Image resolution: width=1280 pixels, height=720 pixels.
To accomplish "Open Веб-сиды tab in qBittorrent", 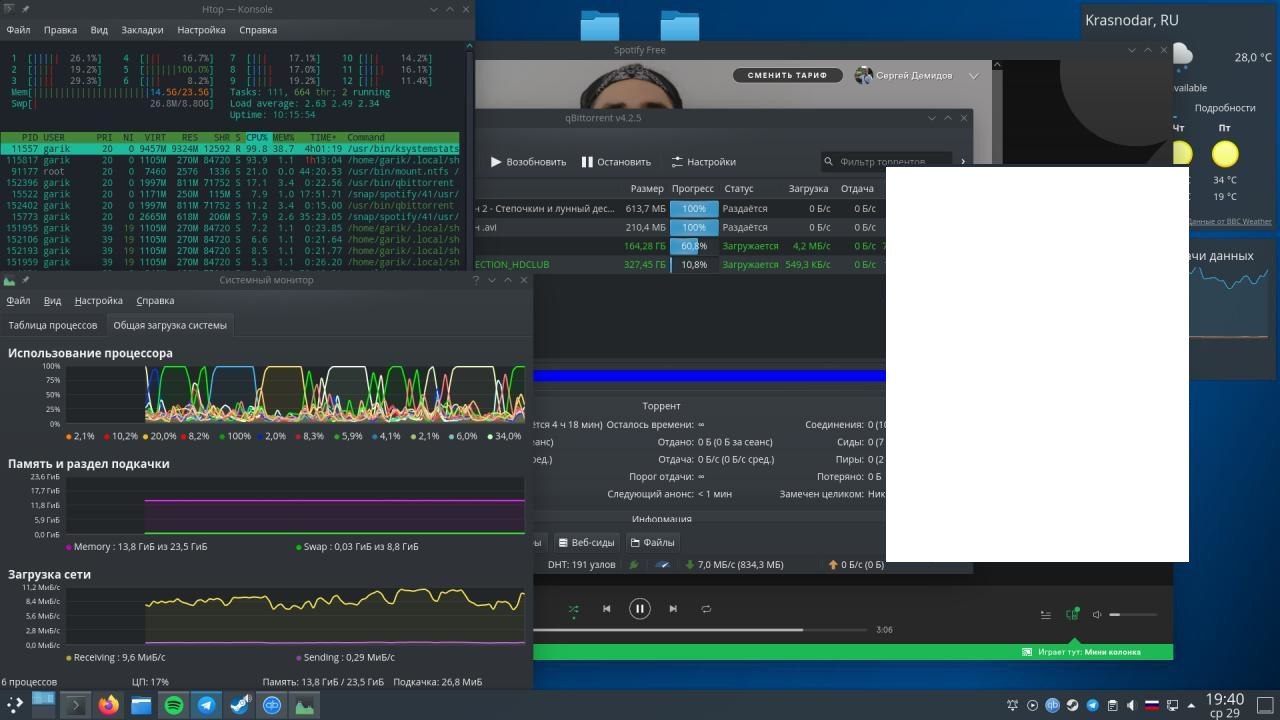I will 587,542.
